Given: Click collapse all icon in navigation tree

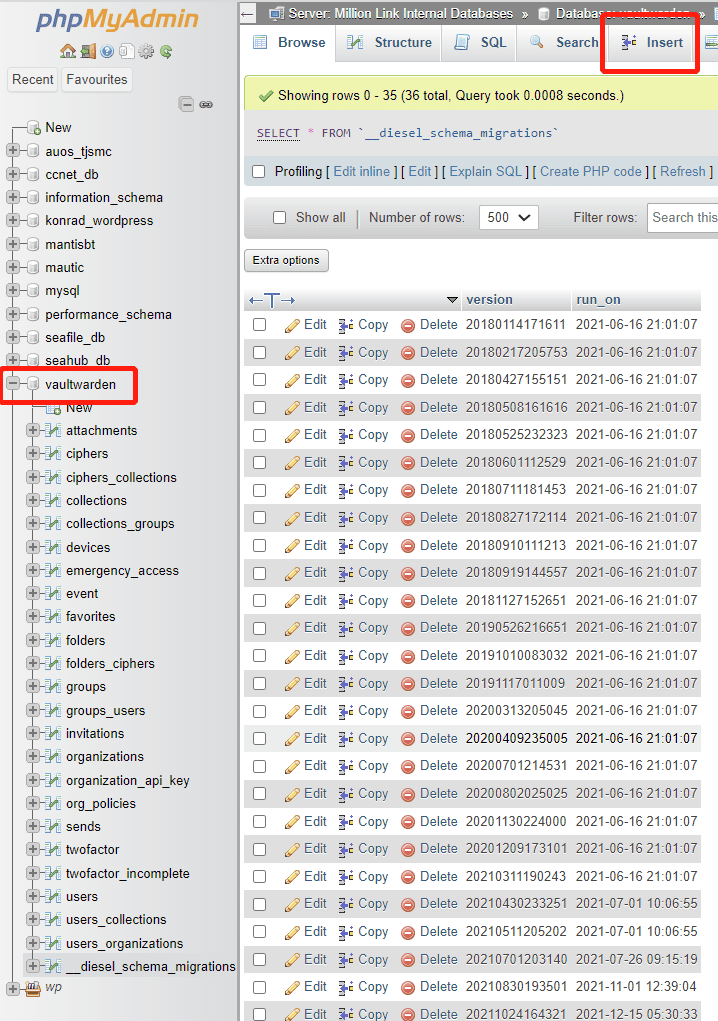Looking at the screenshot, I should 186,104.
